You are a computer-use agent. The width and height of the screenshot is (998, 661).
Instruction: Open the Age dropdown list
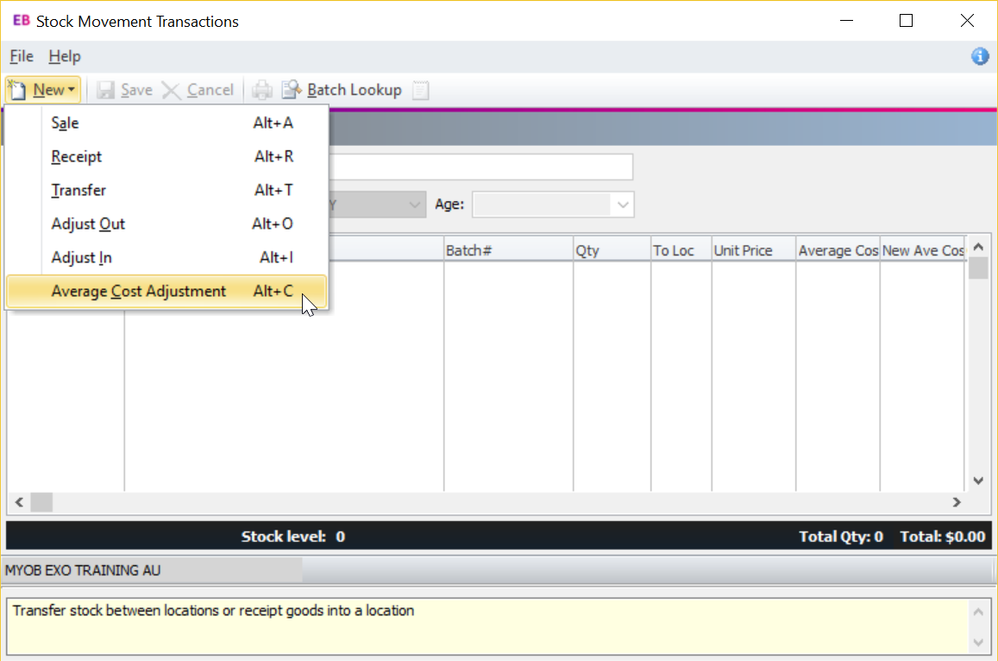point(623,205)
